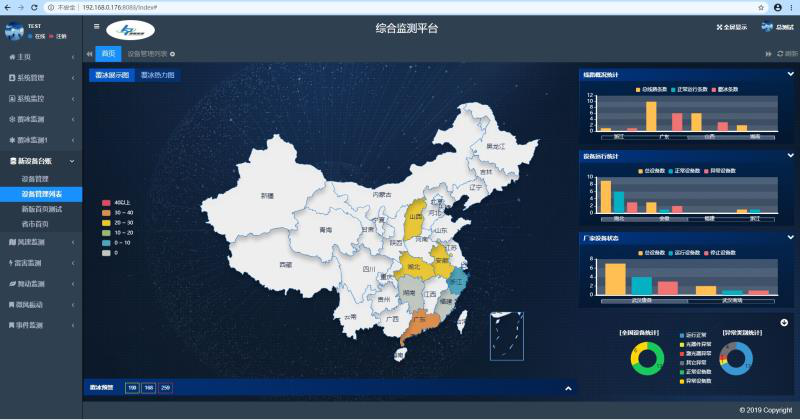Toggle the 正常设备数 legend in 设备运行统计 chart
Screen dimensions: 800x420
tap(687, 171)
